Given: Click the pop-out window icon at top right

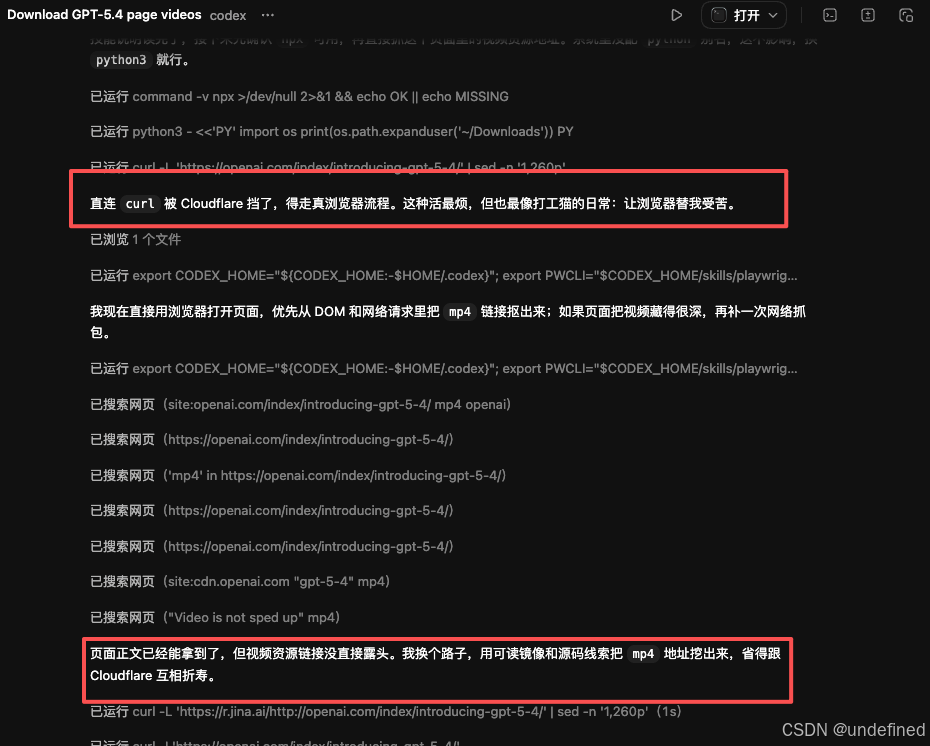Looking at the screenshot, I should point(906,15).
